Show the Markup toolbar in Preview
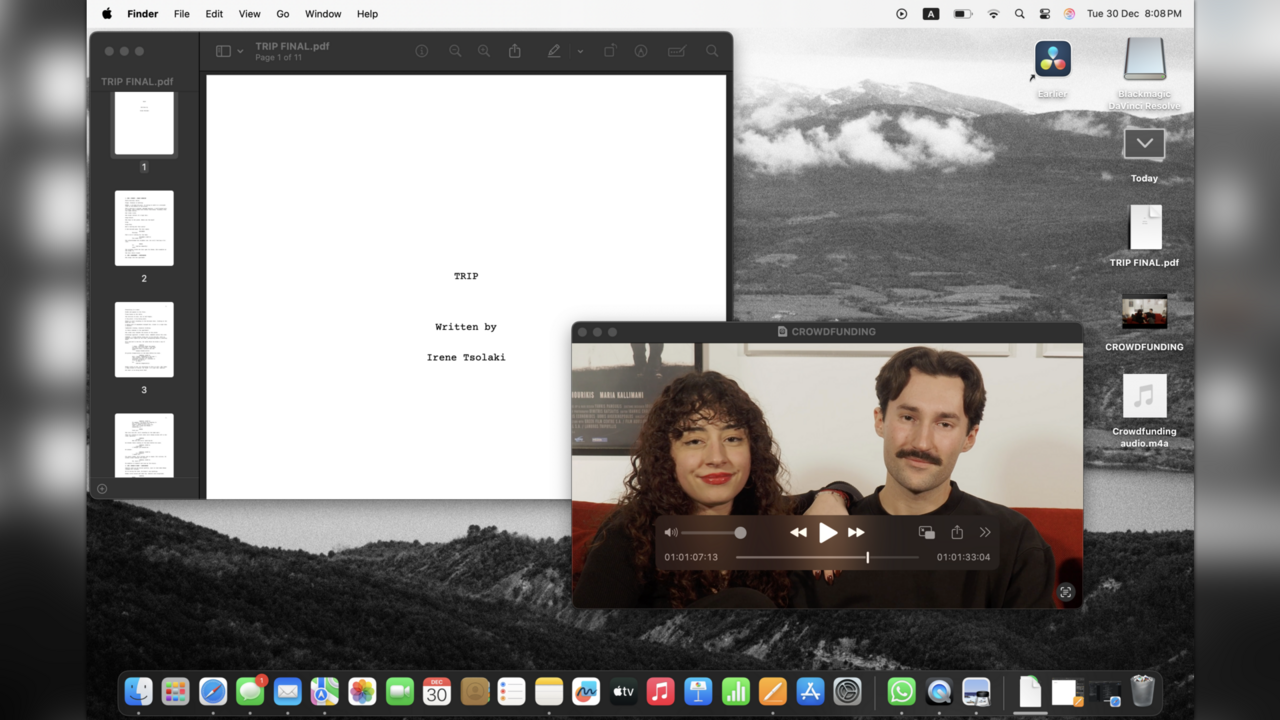 [641, 51]
